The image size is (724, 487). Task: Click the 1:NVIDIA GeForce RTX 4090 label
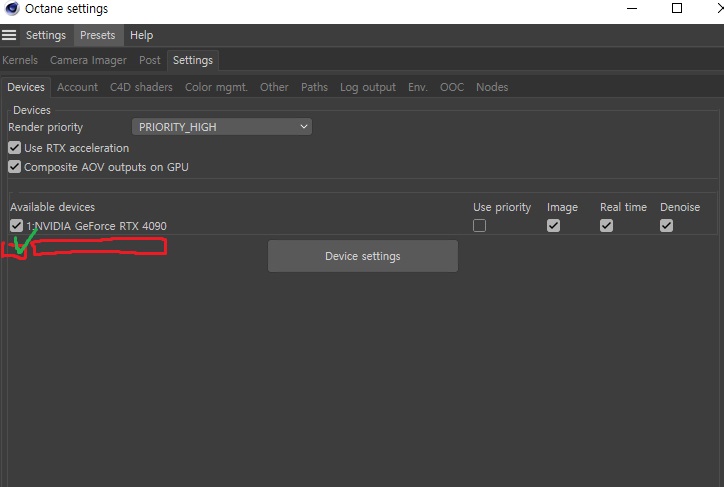tap(97, 226)
